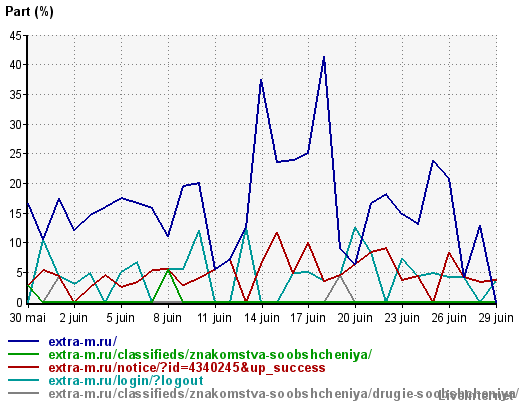Click the Part (%) axis title
Viewport: 520px width, 405px height.
(29, 12)
